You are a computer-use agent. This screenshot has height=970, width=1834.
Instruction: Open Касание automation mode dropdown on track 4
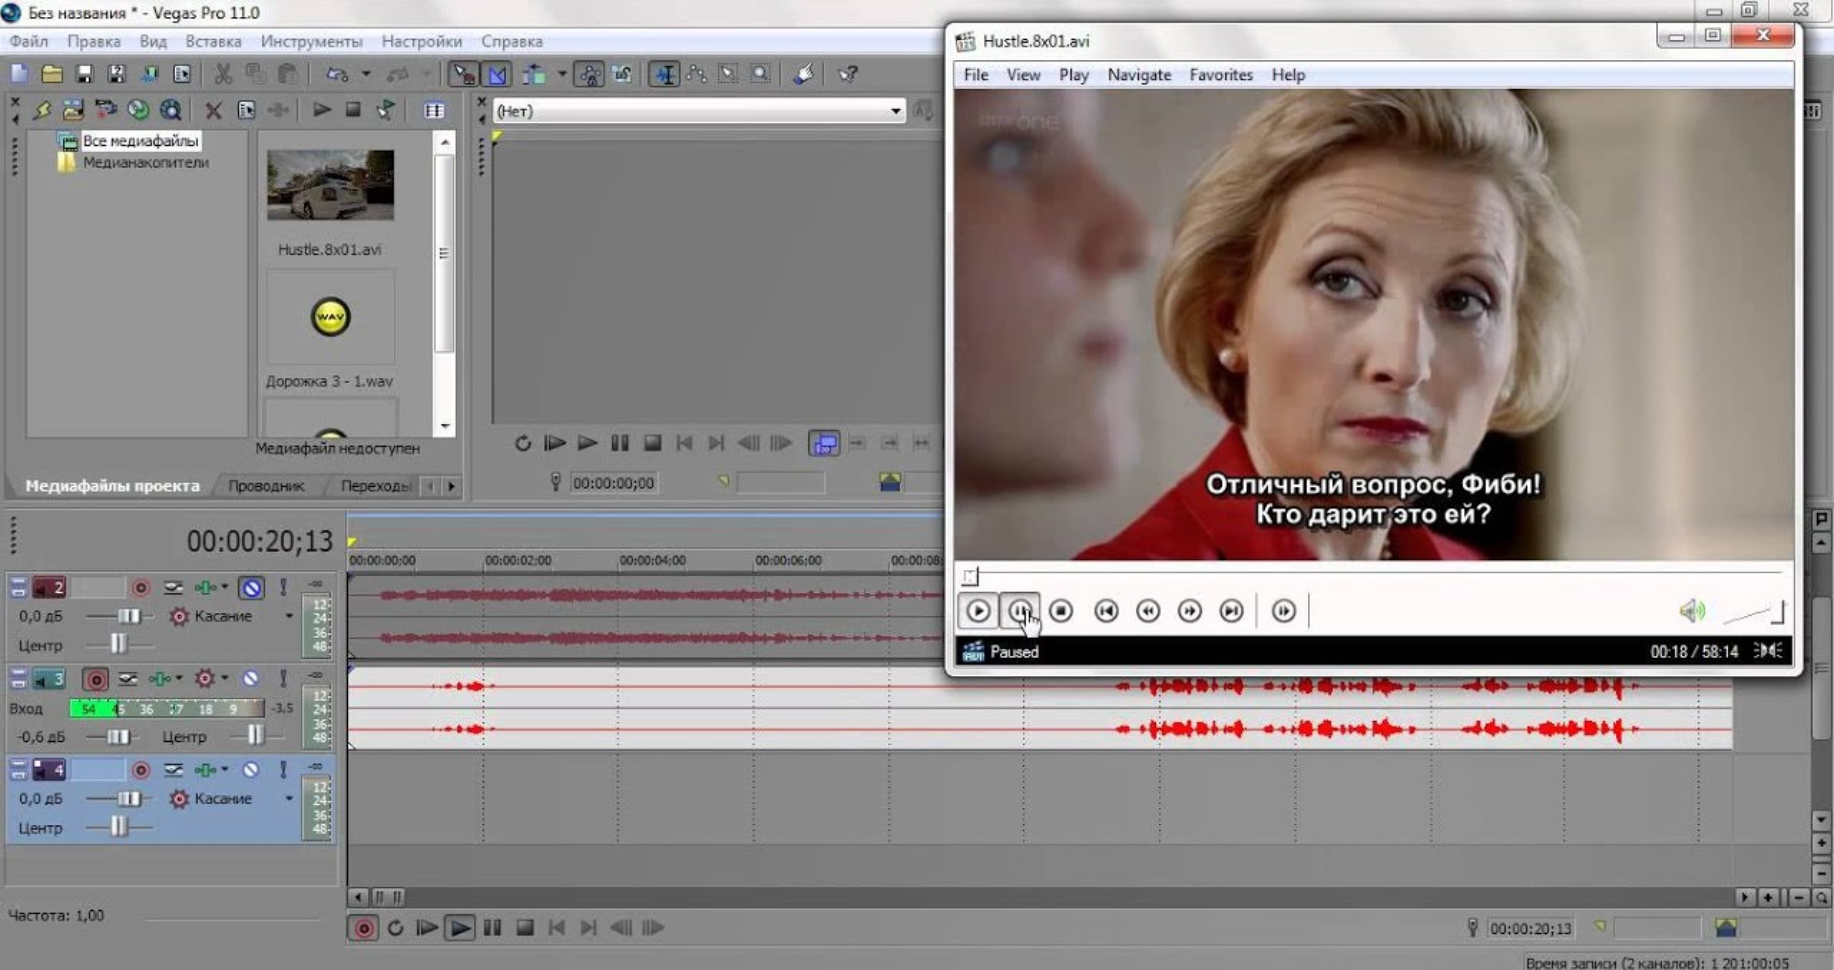(x=289, y=799)
